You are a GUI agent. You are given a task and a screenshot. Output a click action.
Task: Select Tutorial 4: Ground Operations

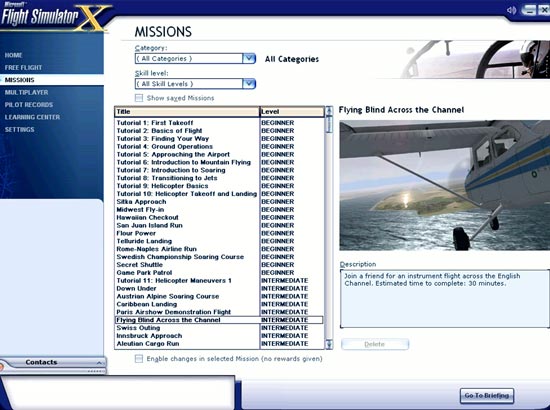(x=219, y=146)
